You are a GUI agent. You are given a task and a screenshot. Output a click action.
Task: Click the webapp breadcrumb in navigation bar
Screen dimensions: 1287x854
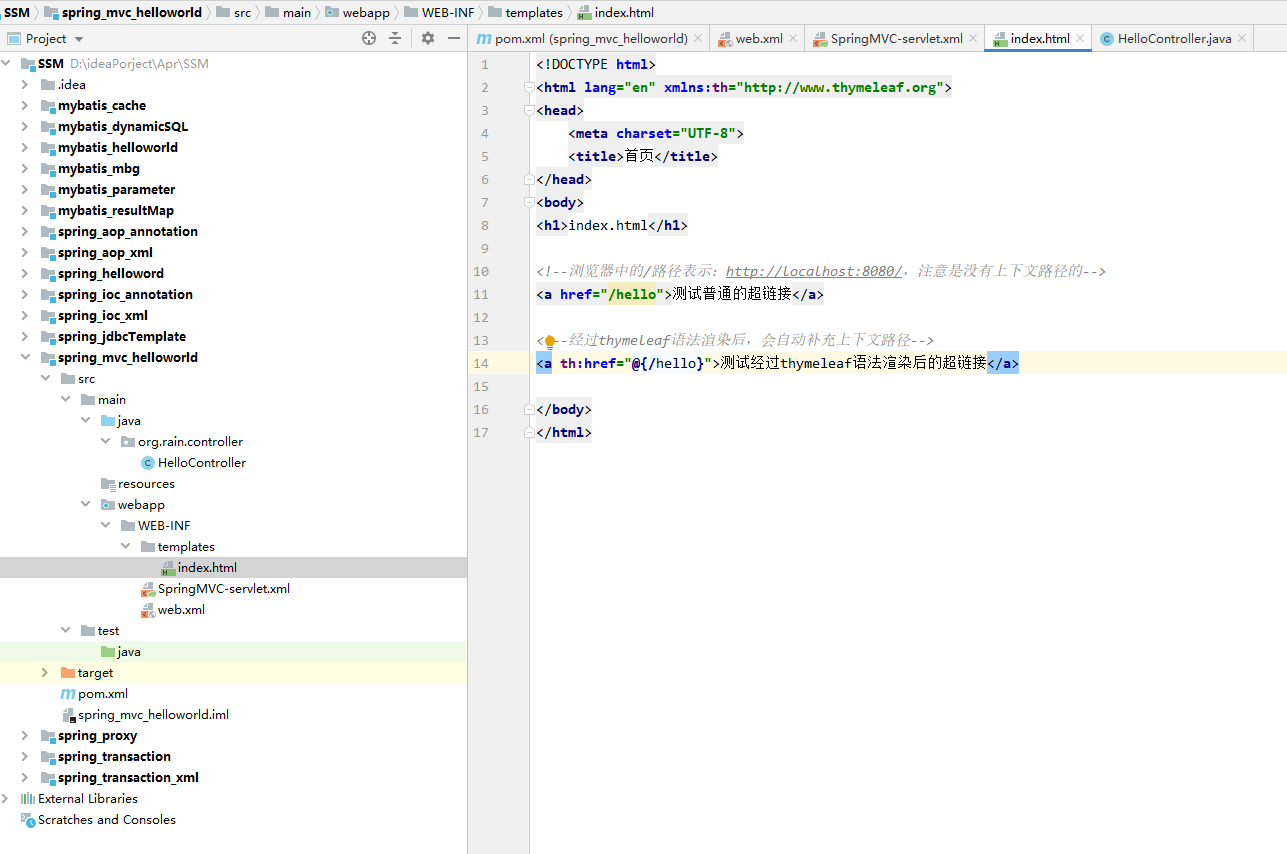click(356, 12)
